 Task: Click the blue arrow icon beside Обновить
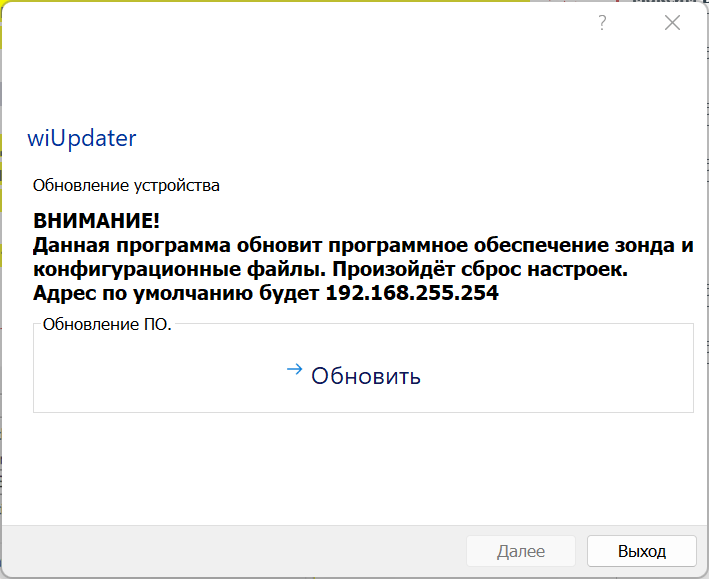294,370
